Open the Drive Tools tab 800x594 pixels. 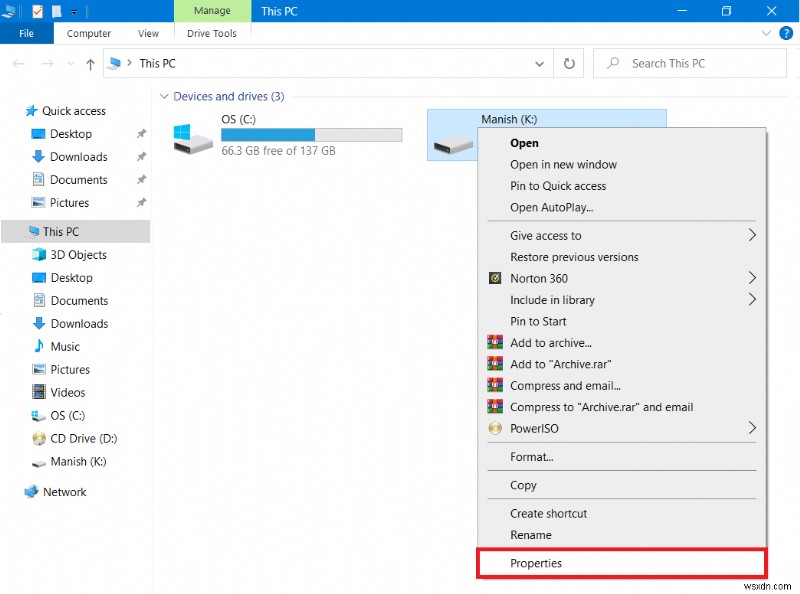211,33
